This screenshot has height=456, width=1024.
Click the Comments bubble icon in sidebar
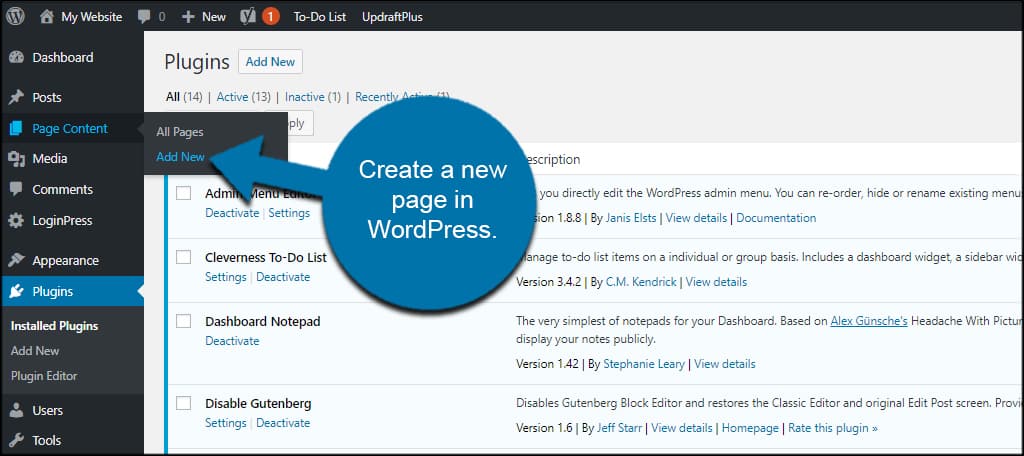point(16,189)
